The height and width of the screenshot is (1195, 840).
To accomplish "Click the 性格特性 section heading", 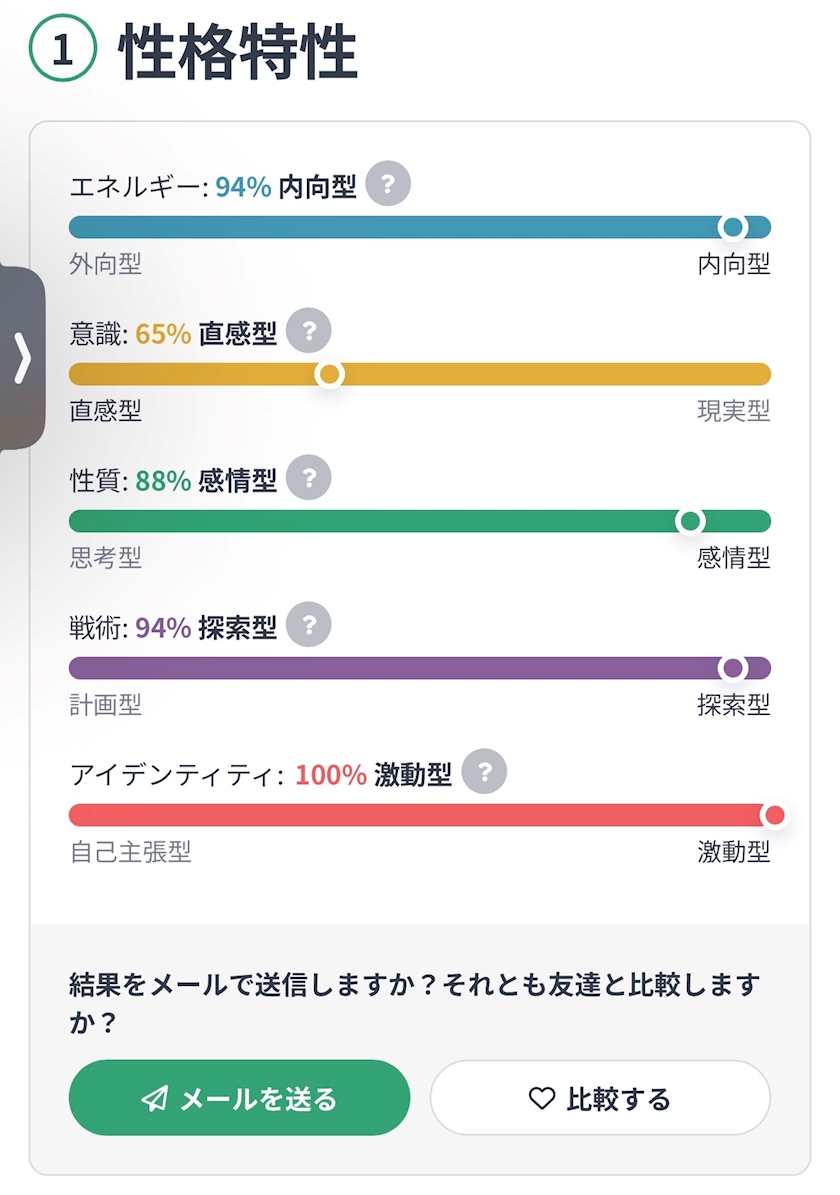I will pos(238,51).
